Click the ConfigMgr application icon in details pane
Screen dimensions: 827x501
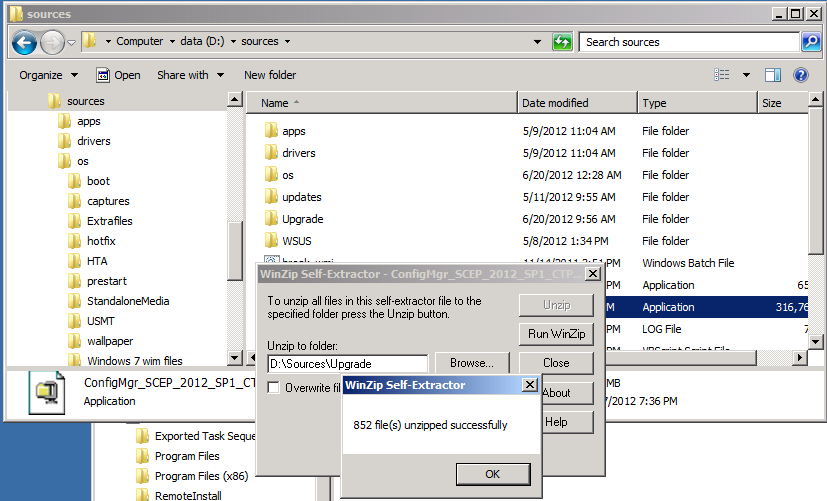(x=47, y=393)
